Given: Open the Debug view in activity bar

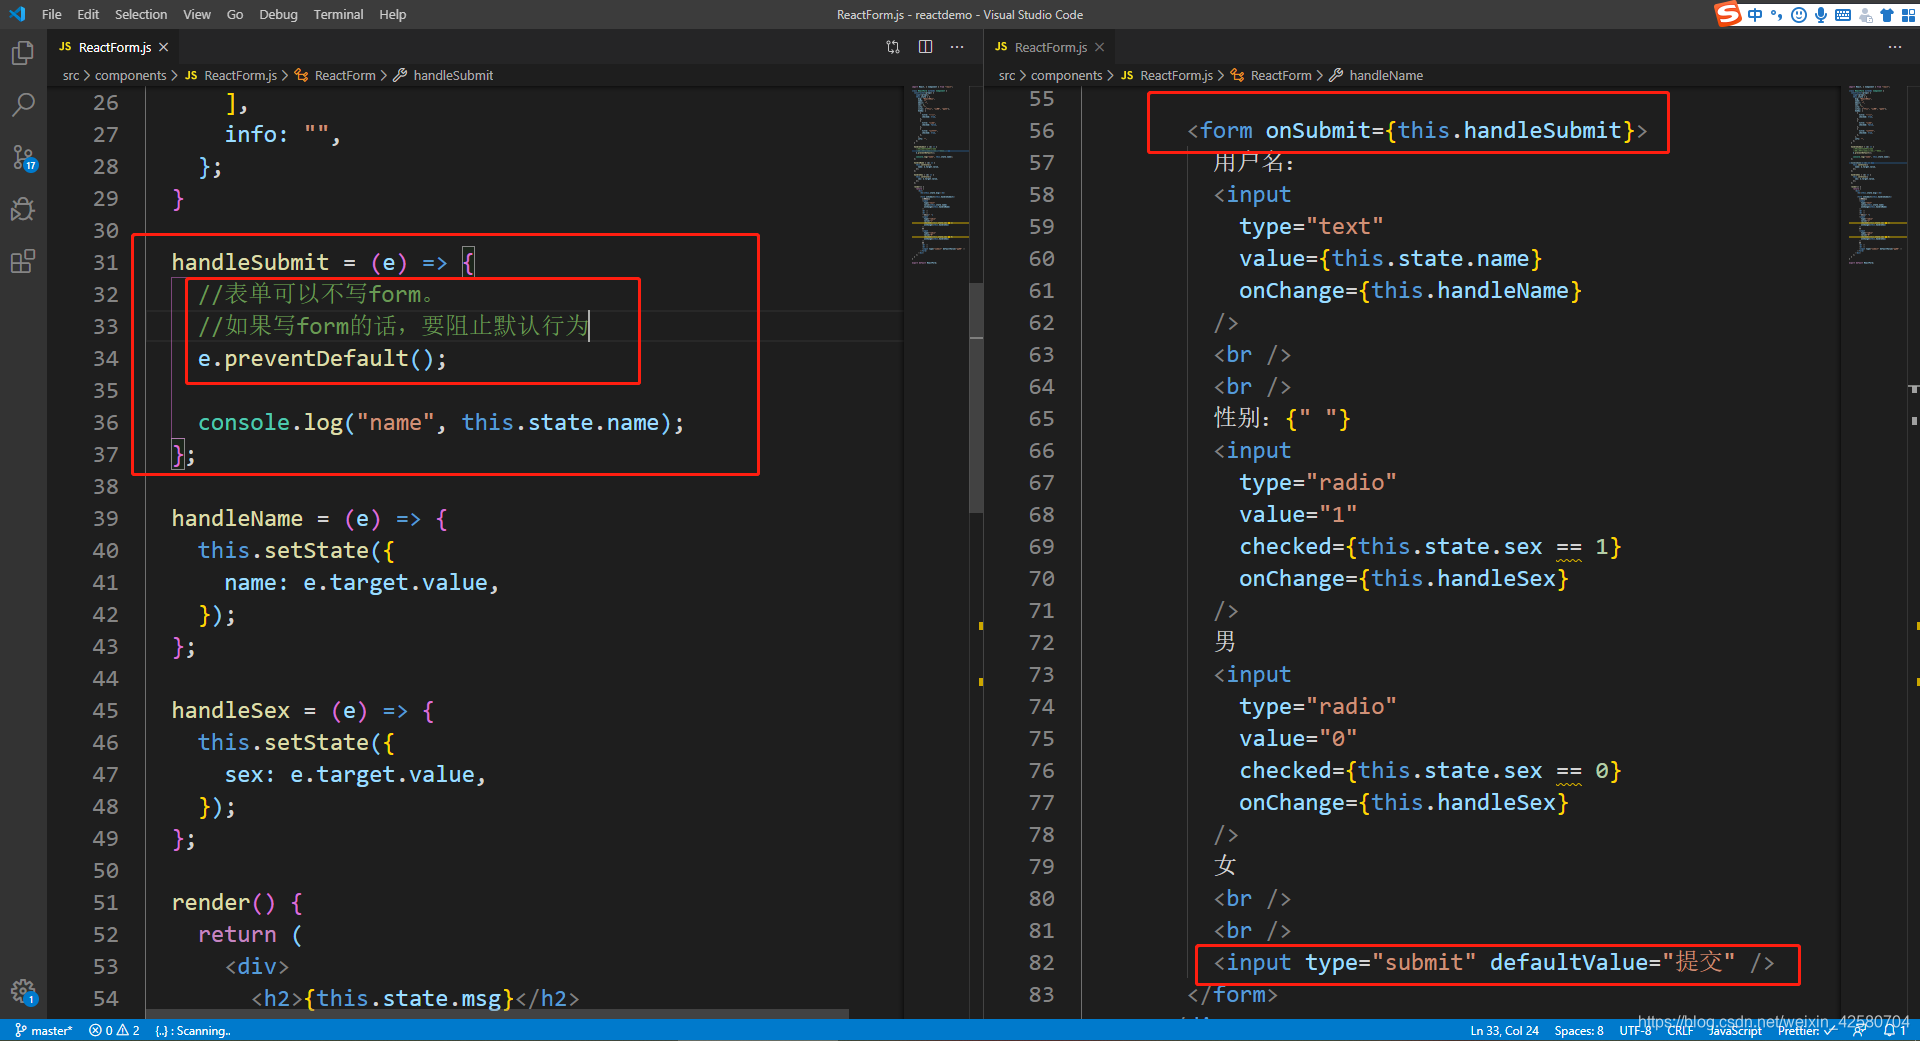Looking at the screenshot, I should 22,209.
